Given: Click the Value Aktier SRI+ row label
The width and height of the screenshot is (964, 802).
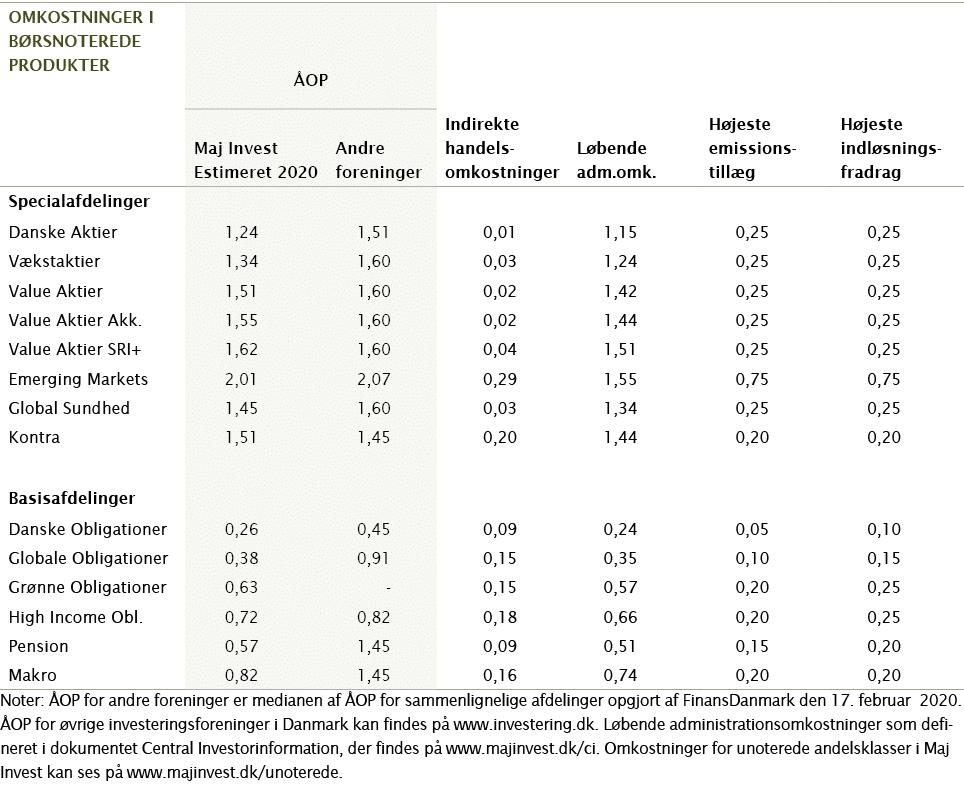Looking at the screenshot, I should 74,349.
